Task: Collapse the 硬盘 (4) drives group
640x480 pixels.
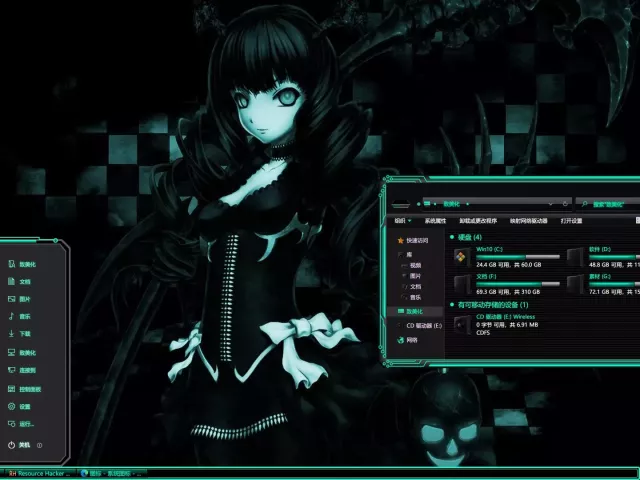Action: 452,238
